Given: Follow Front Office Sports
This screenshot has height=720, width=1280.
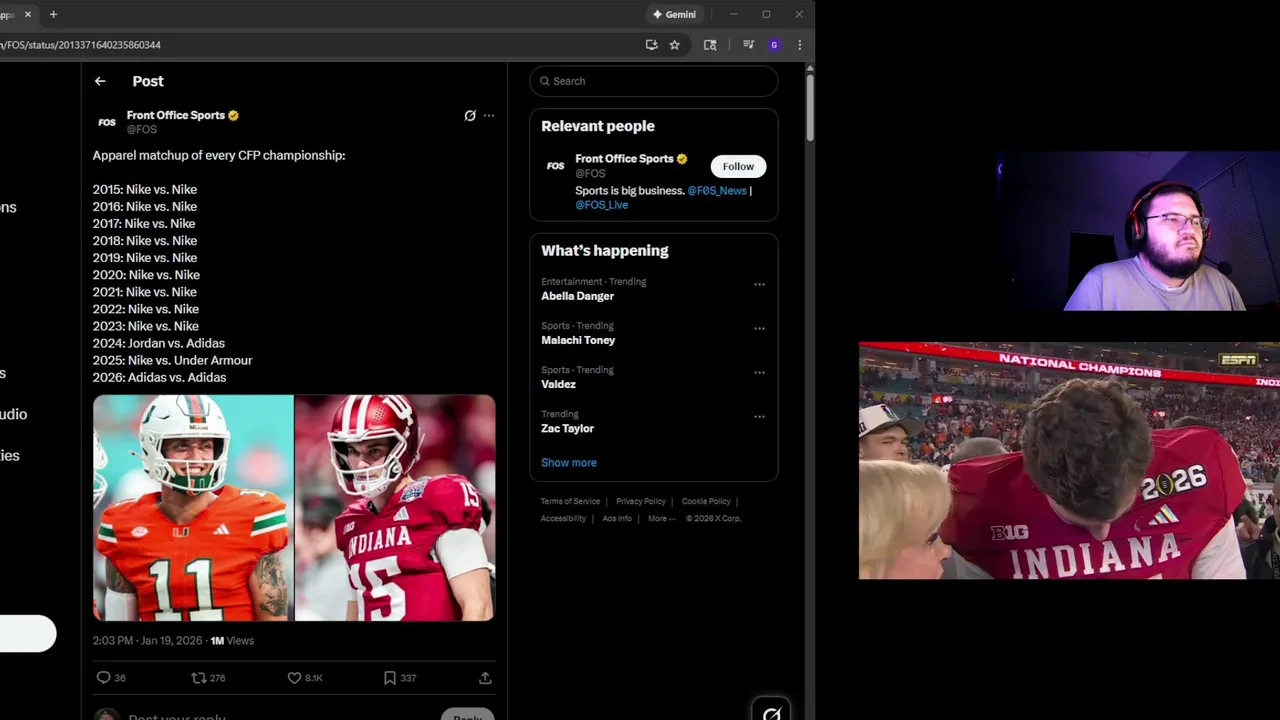Looking at the screenshot, I should [738, 166].
